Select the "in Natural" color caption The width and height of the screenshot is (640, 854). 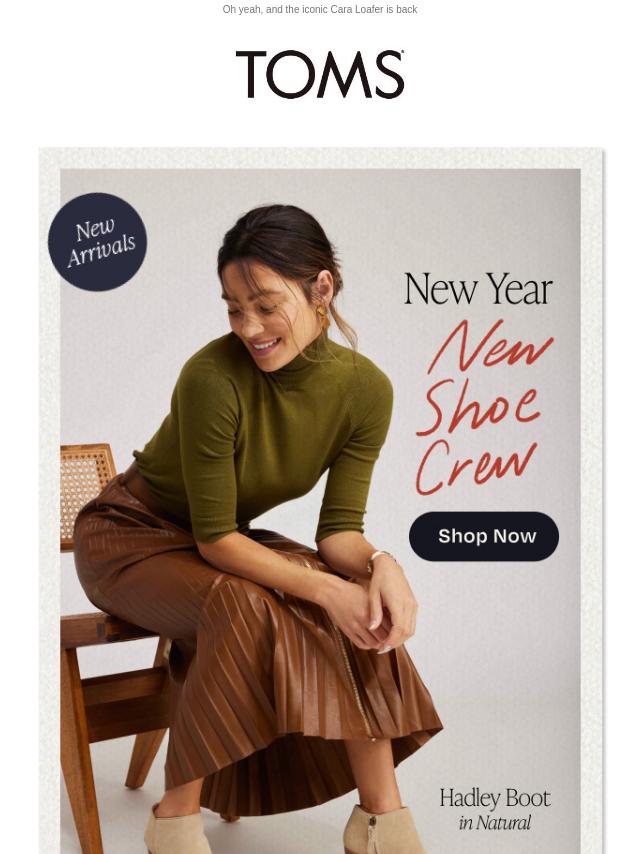[495, 822]
